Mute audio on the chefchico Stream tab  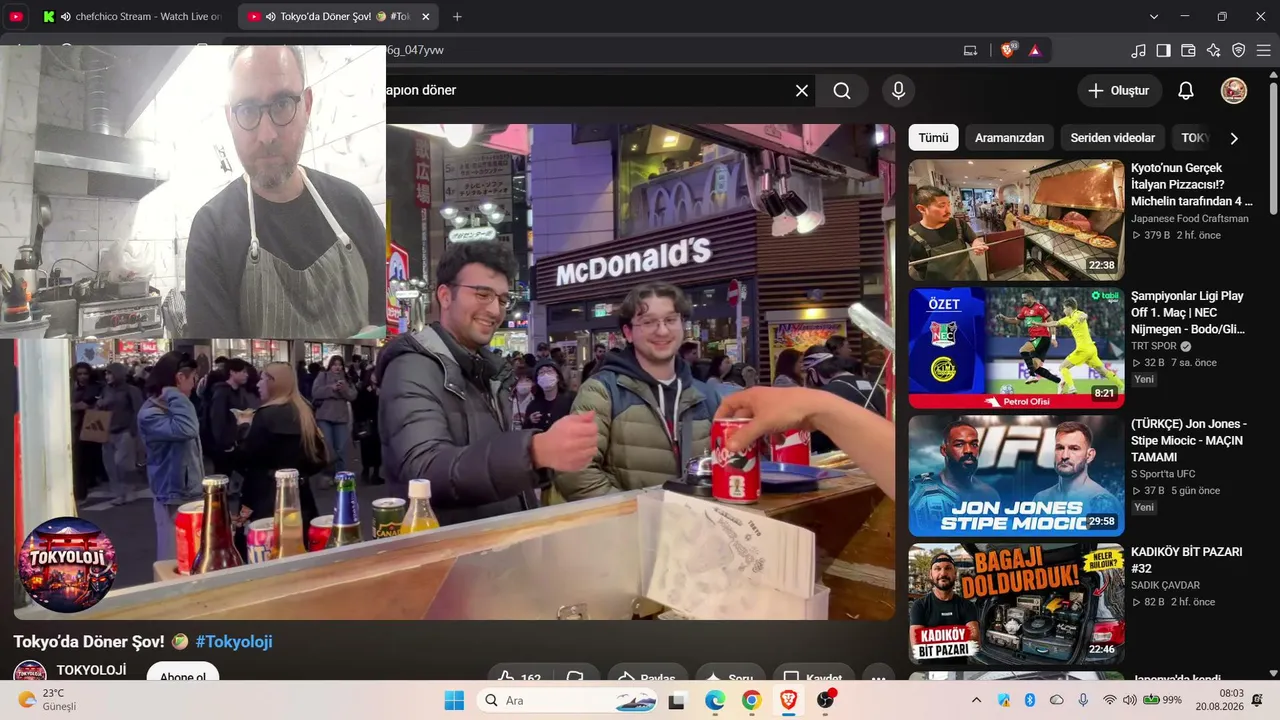pos(65,17)
